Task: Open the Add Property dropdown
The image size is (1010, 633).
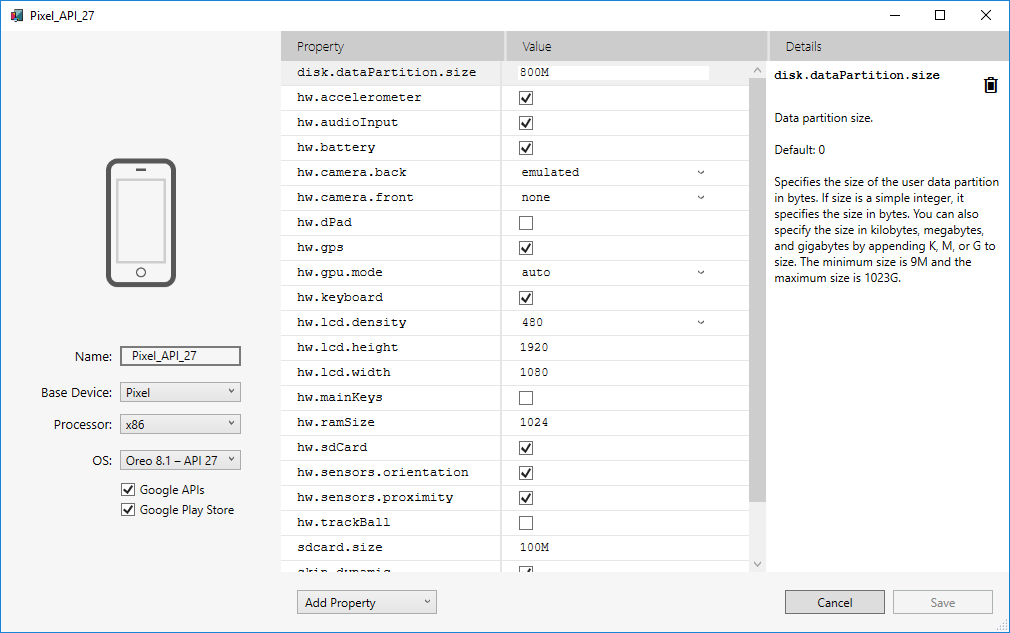Action: tap(366, 602)
